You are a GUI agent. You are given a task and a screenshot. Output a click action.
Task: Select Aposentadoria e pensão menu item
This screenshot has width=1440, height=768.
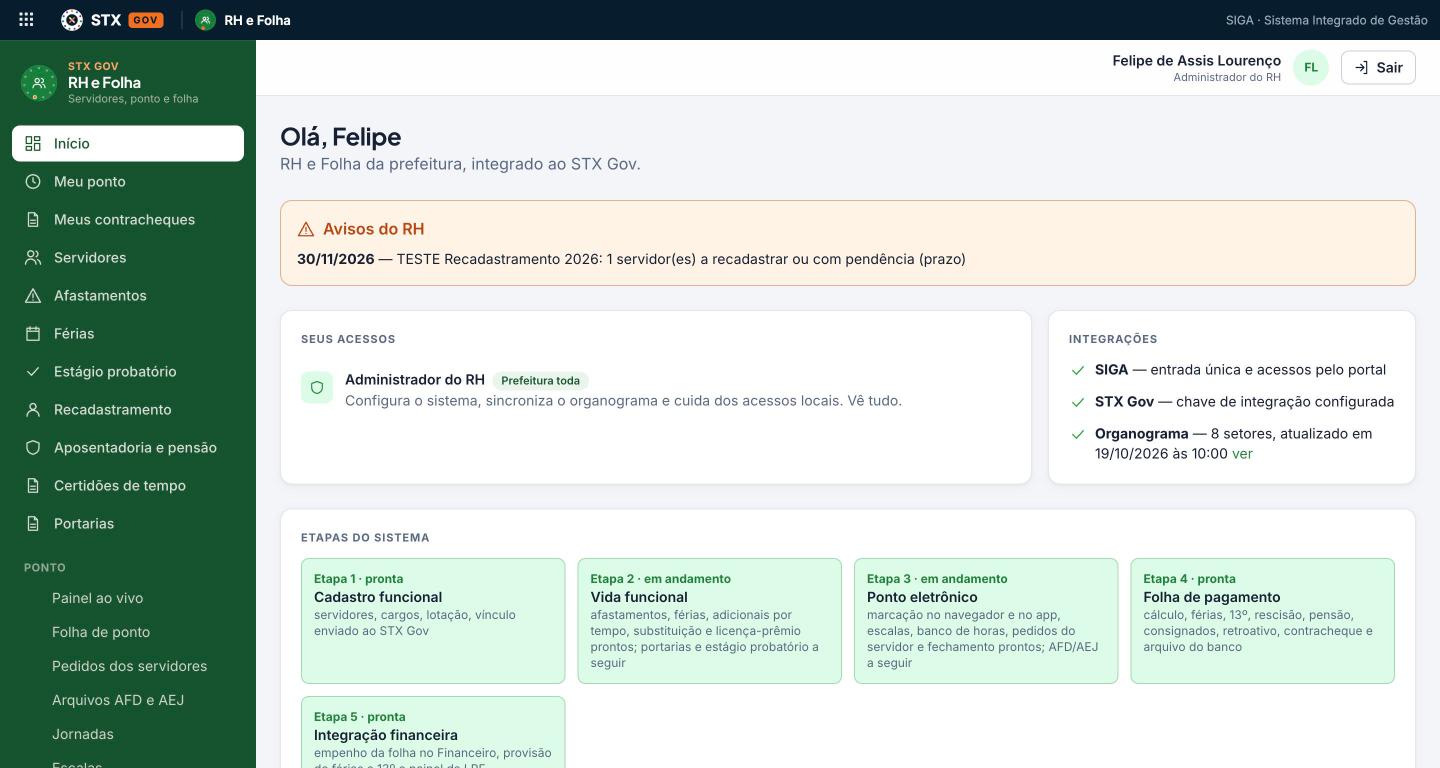tap(128, 448)
